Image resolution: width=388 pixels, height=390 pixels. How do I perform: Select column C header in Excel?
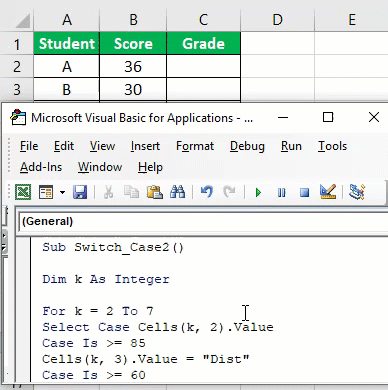coord(203,20)
